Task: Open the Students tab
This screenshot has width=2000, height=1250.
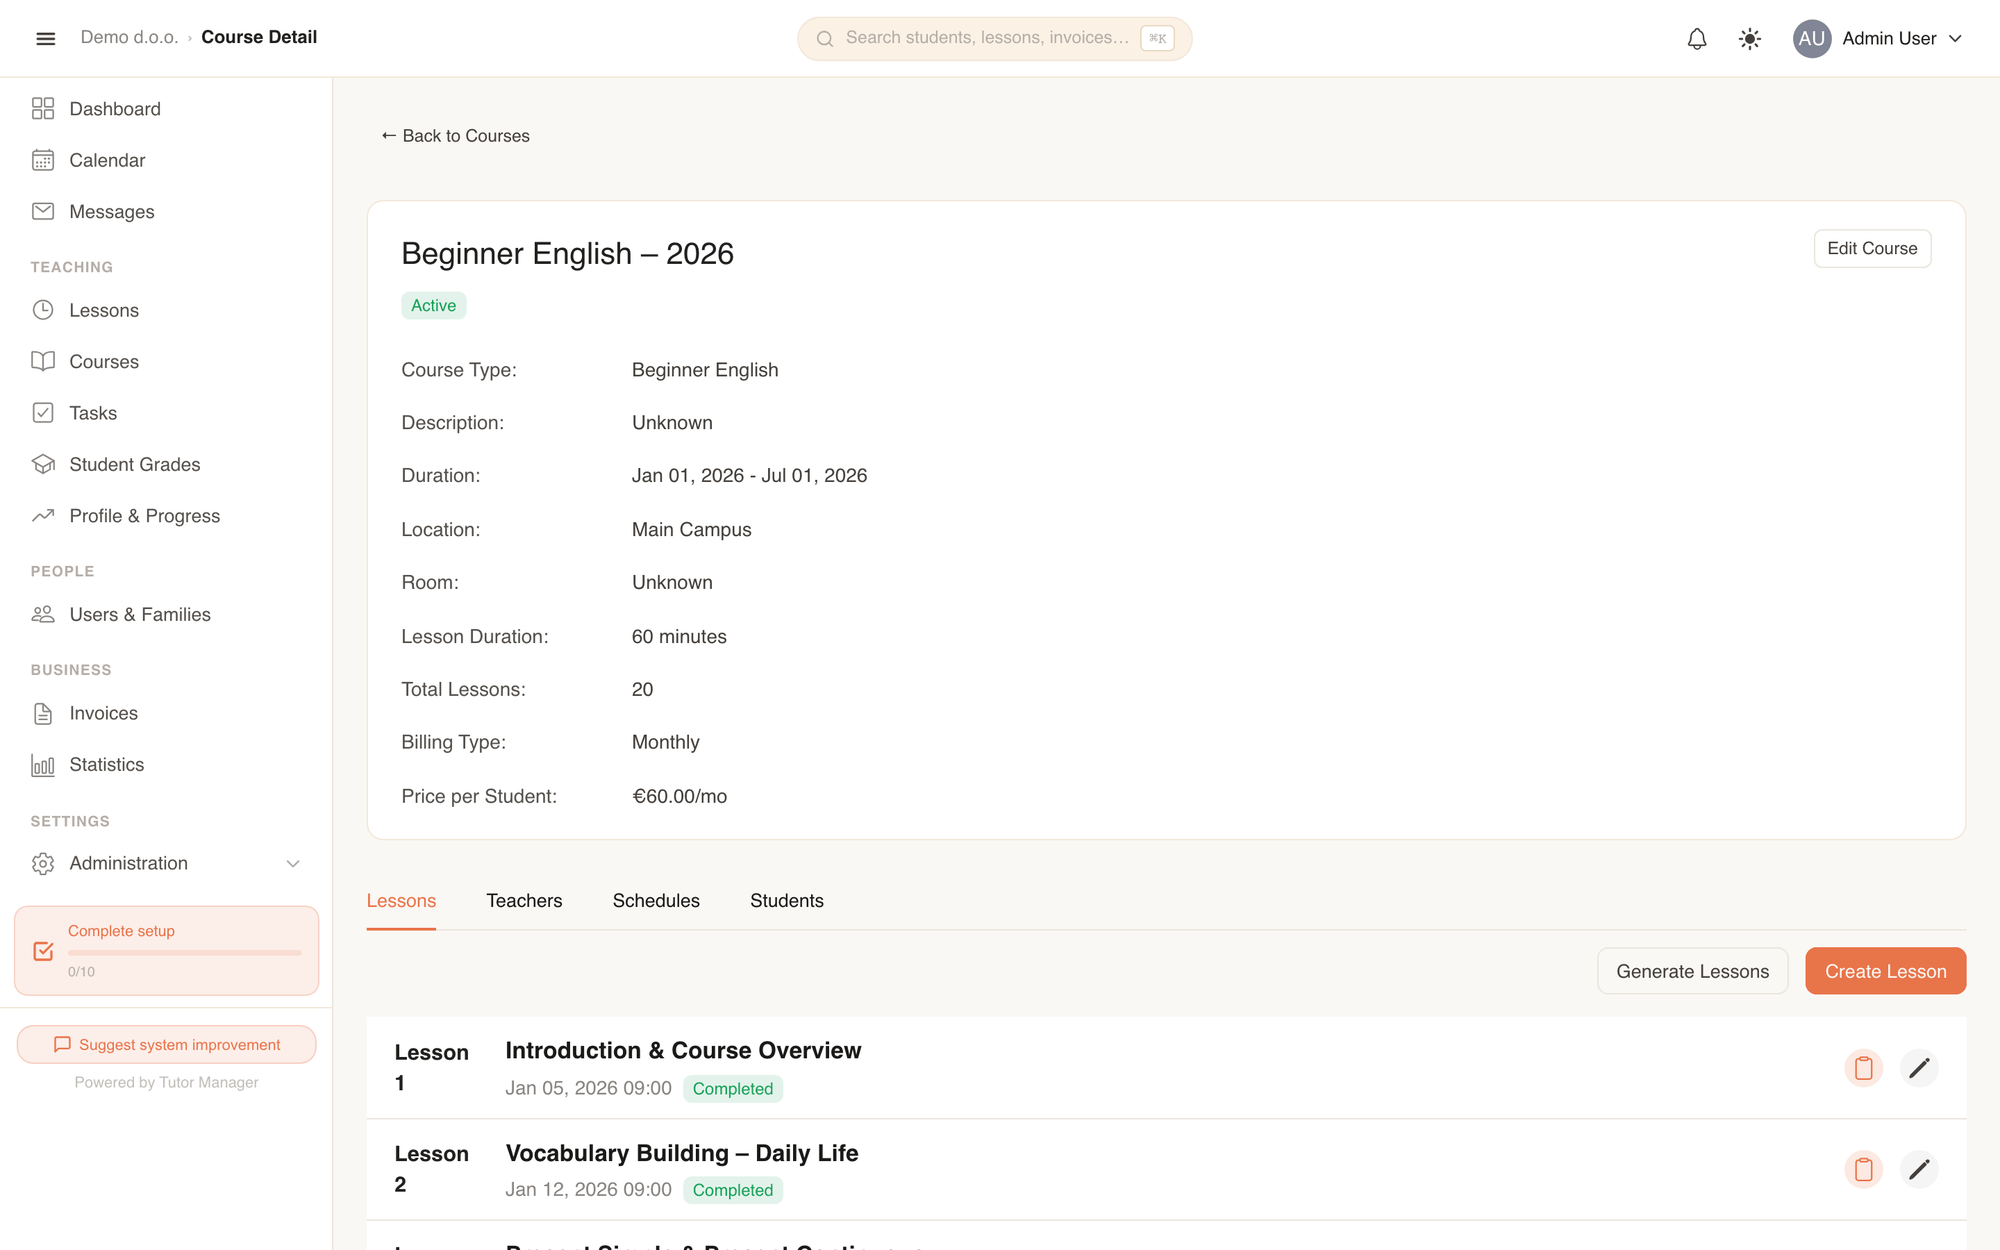Action: coord(787,901)
